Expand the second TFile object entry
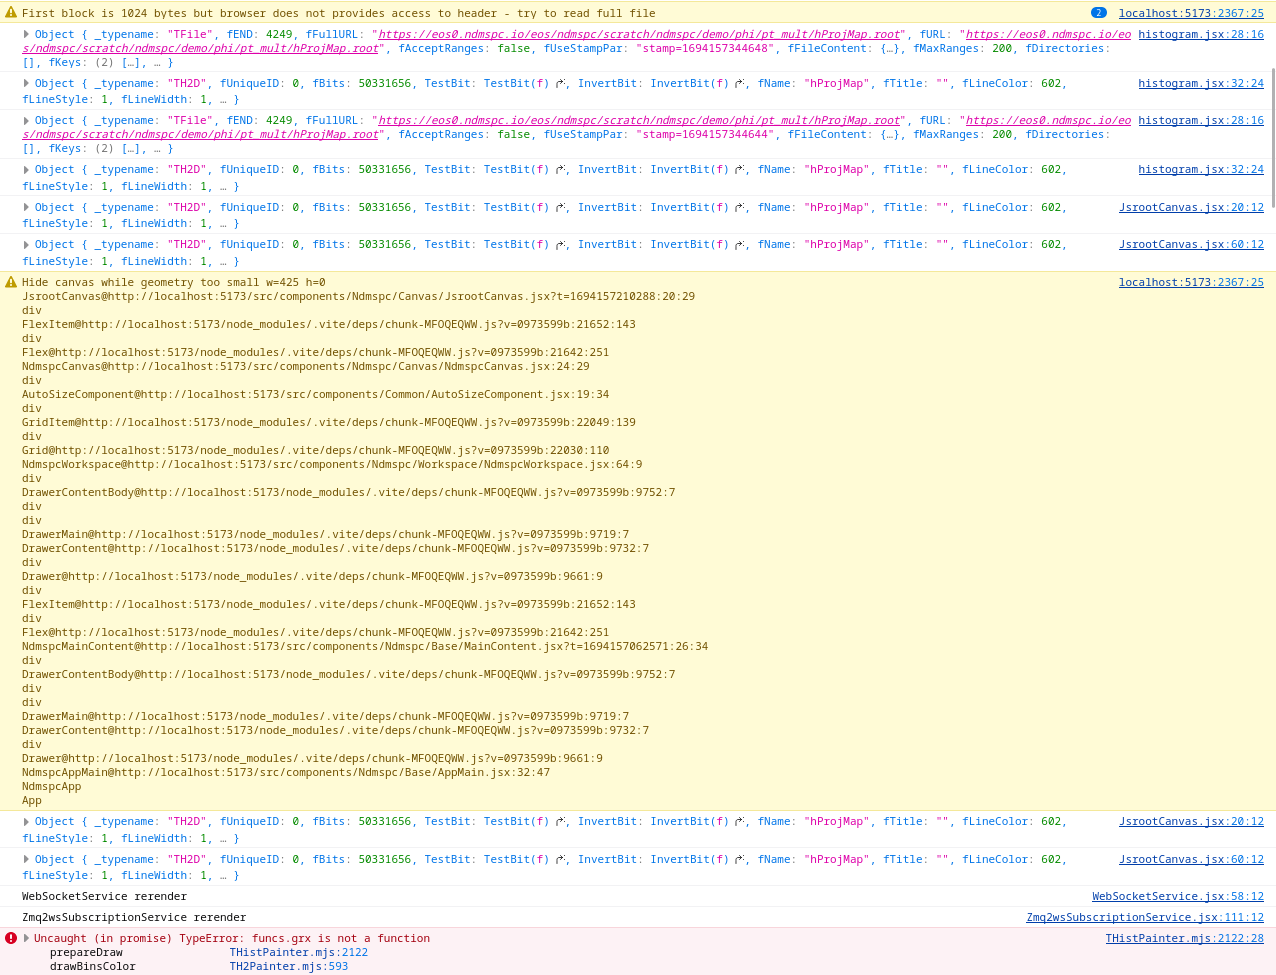1276x975 pixels. click(24, 119)
